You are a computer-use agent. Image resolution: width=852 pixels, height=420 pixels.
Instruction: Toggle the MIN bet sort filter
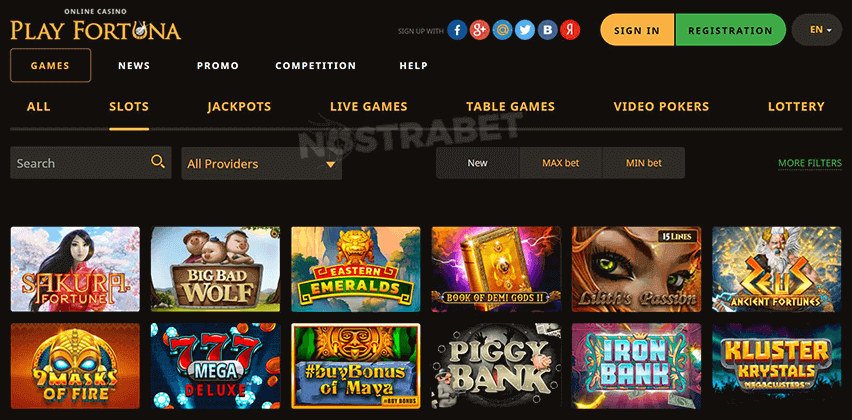[x=644, y=163]
